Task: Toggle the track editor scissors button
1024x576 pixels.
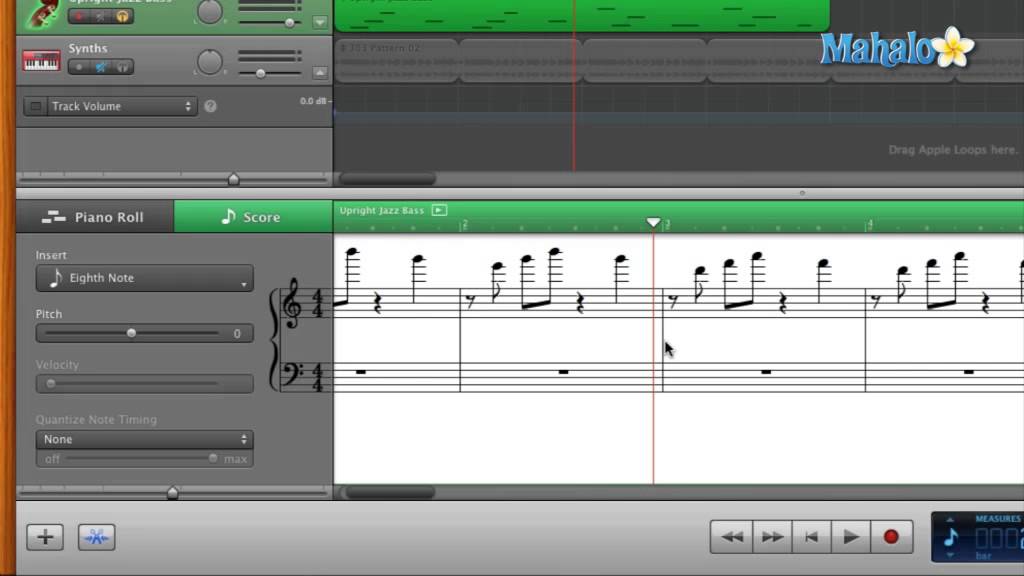Action: pos(97,537)
